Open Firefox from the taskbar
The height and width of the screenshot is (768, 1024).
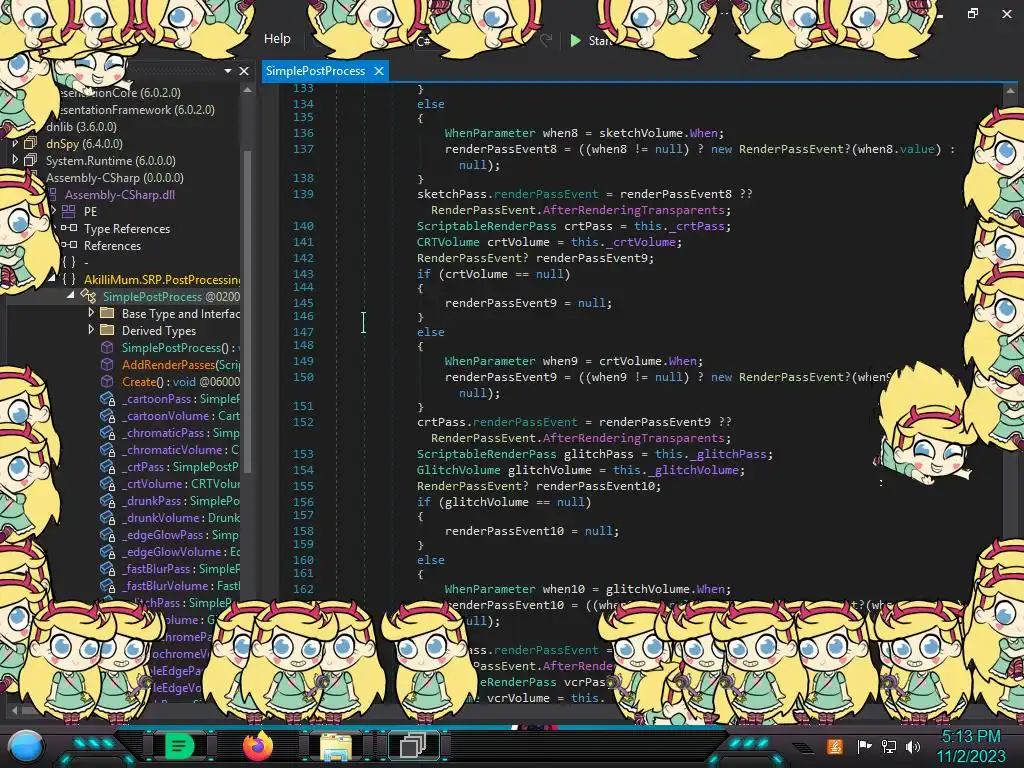(258, 745)
